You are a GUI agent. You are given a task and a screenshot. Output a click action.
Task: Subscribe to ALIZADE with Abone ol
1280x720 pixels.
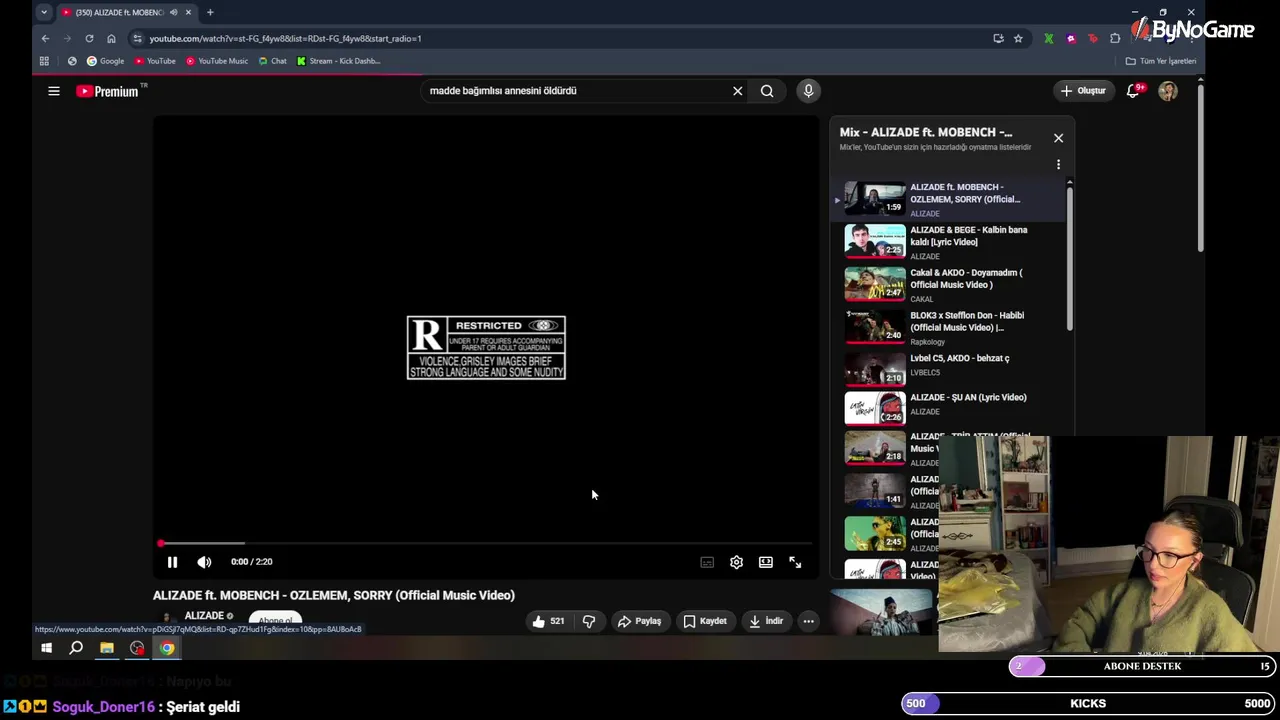(275, 621)
